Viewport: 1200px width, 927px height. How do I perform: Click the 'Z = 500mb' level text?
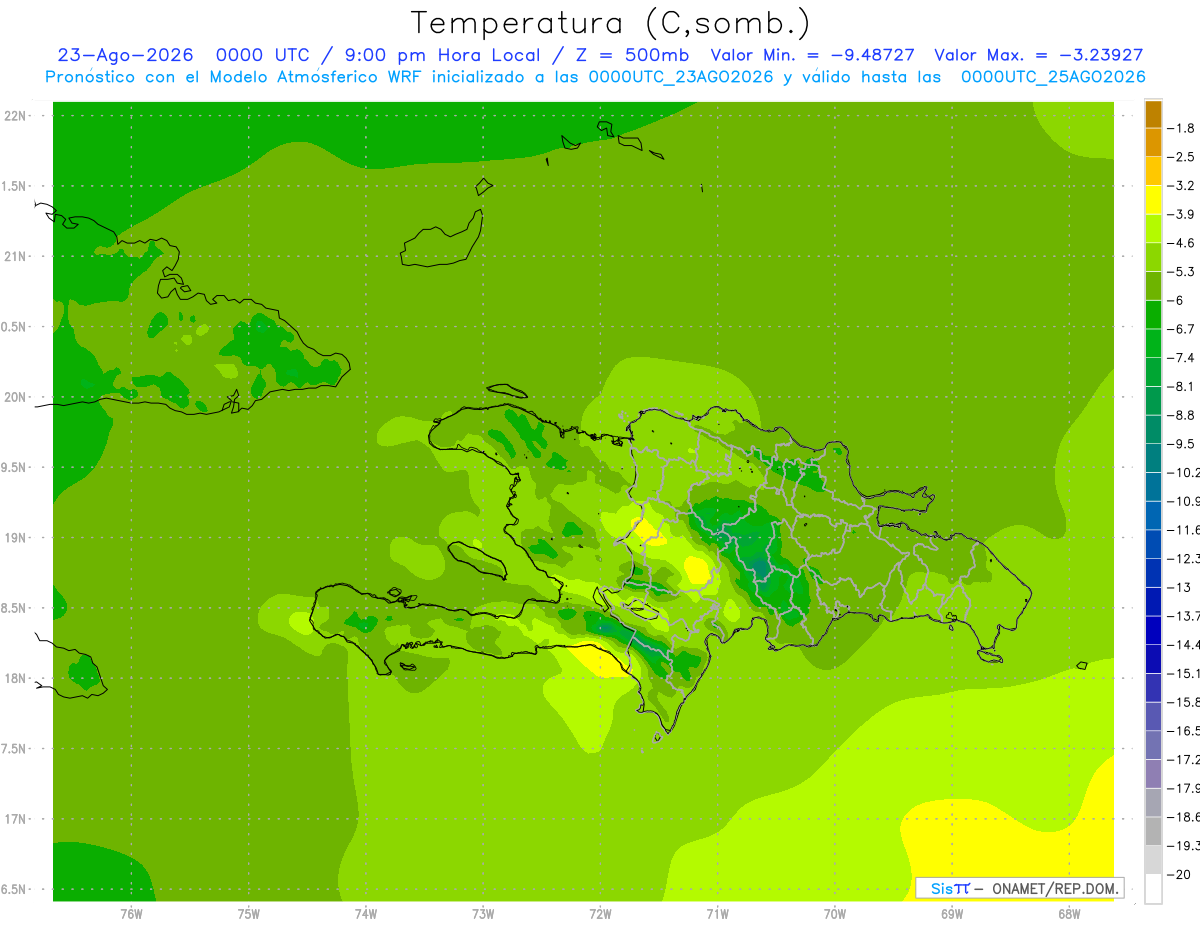(633, 55)
